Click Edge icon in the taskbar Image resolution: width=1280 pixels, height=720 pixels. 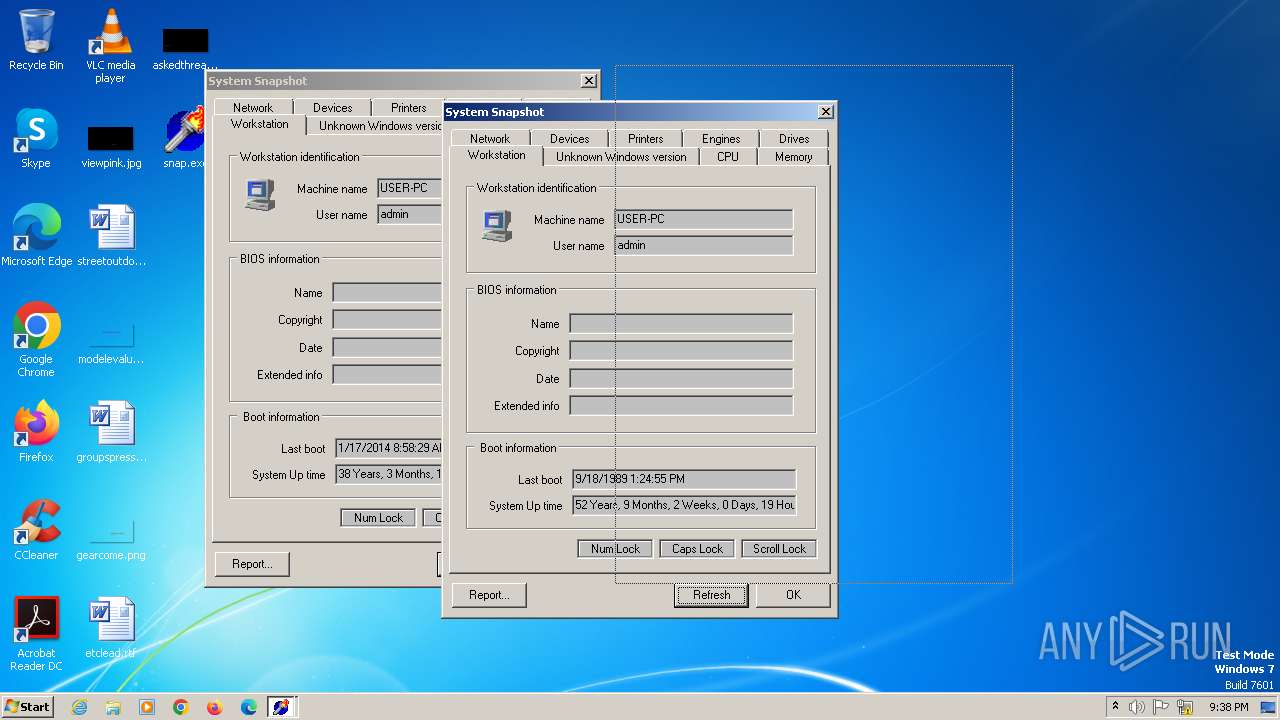pos(249,707)
